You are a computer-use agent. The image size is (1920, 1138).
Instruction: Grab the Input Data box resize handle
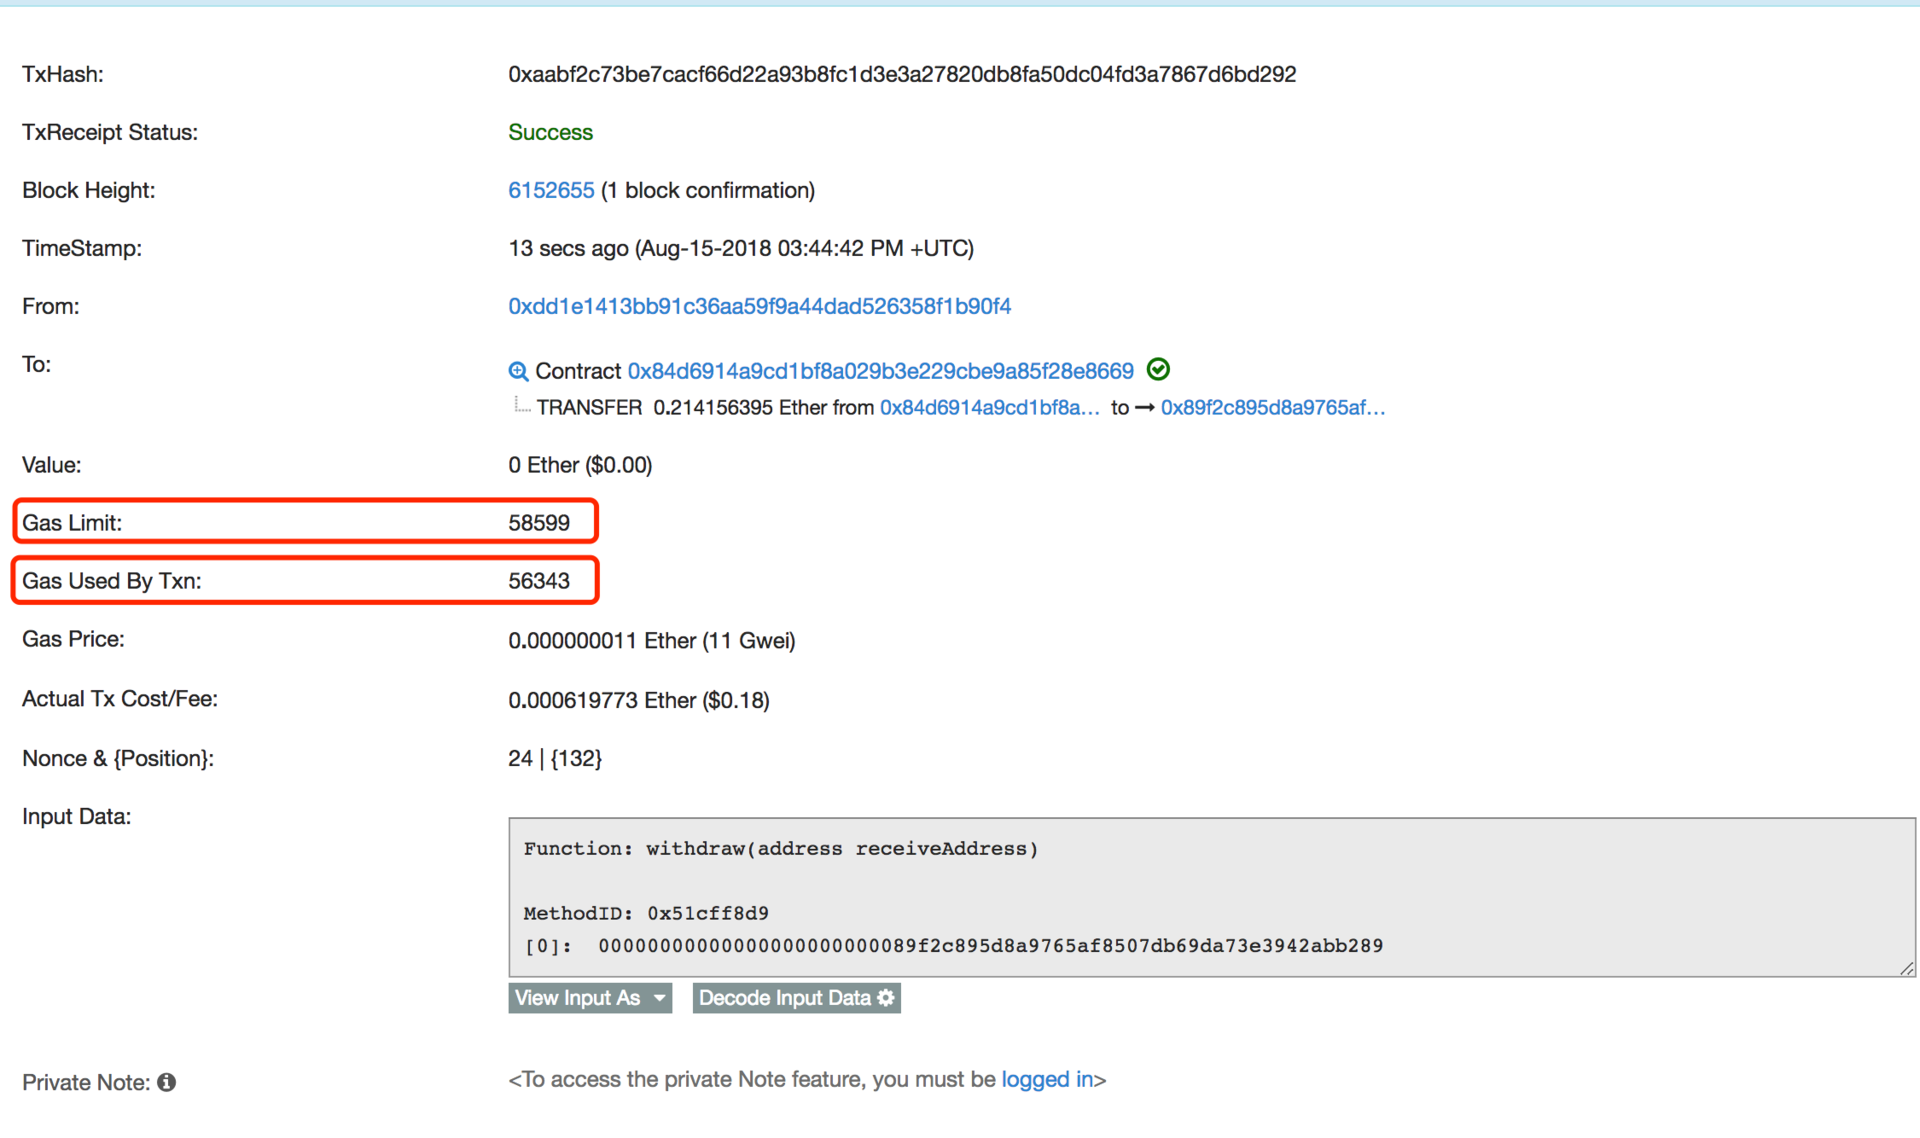tap(1906, 968)
